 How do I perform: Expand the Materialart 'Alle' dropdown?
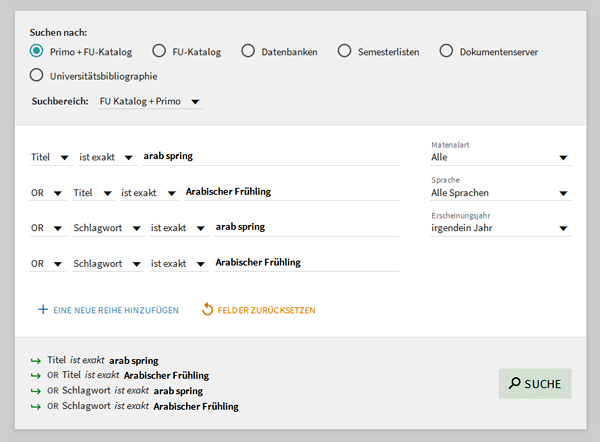(x=501, y=157)
